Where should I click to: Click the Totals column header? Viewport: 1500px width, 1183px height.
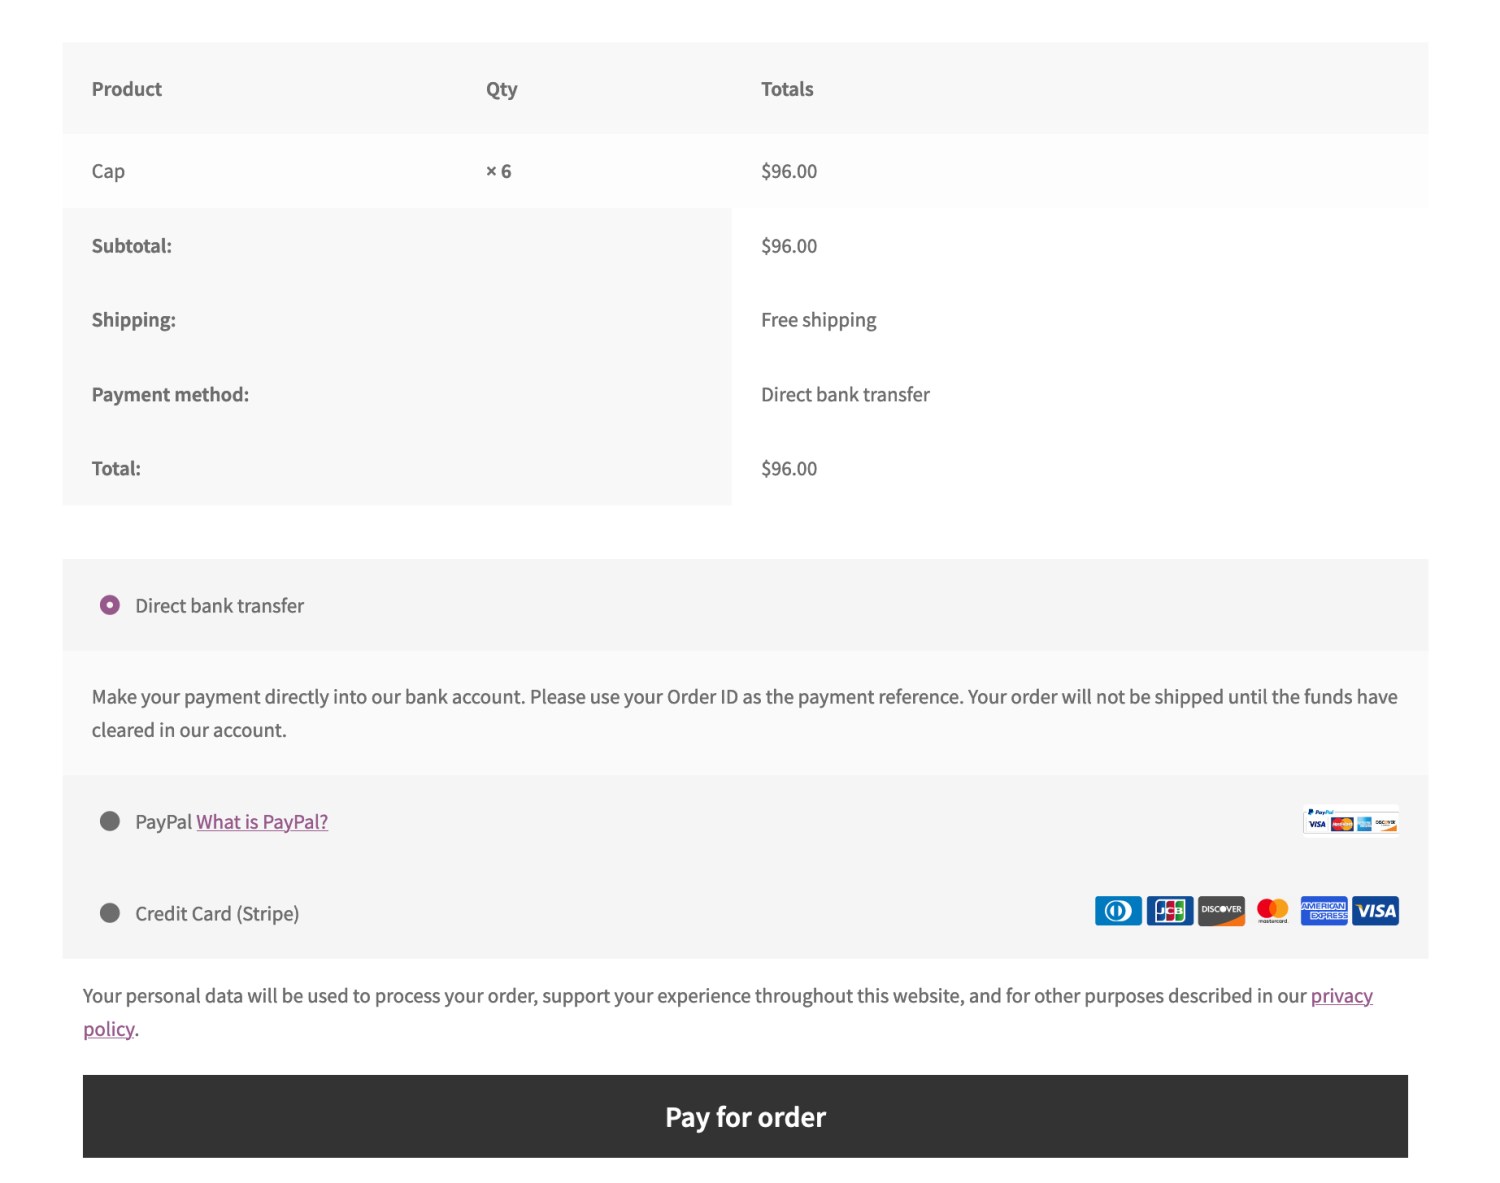(788, 88)
